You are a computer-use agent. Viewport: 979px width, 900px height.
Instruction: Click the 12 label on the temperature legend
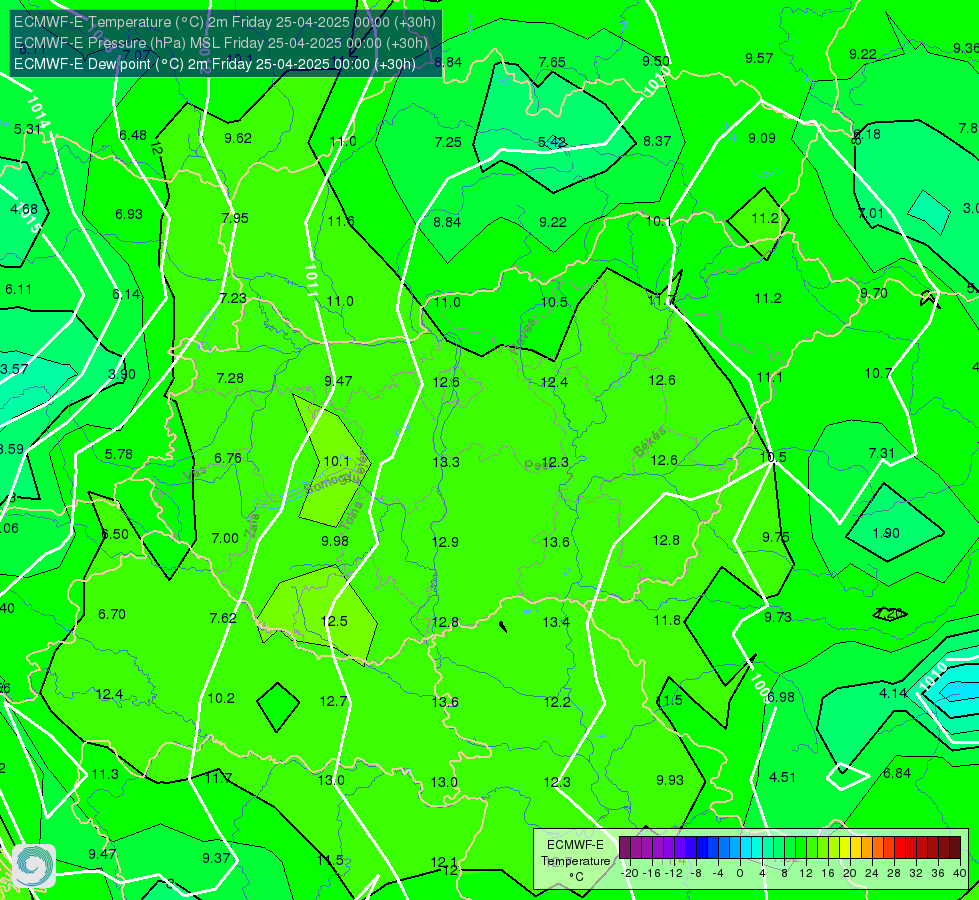click(x=806, y=873)
